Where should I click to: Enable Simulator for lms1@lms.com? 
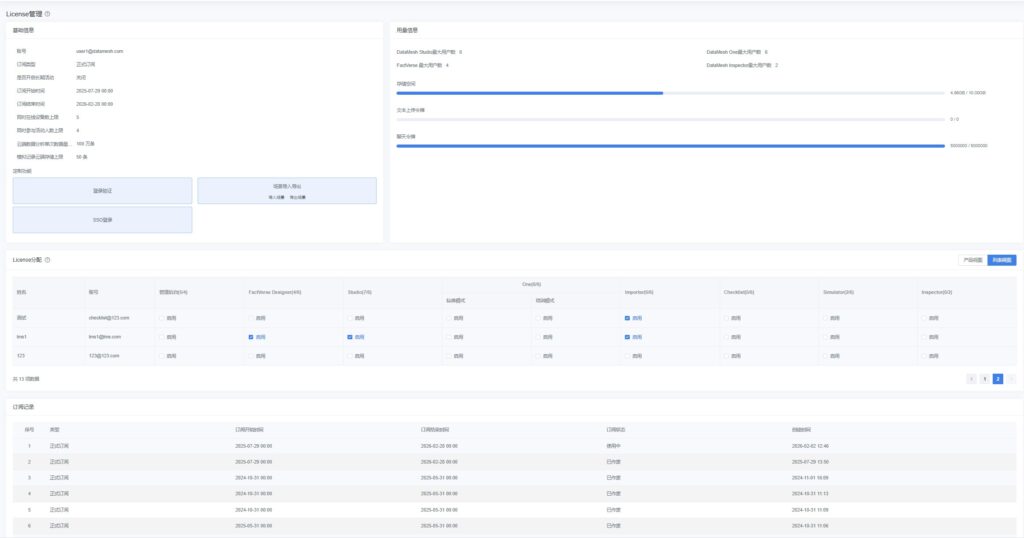(825, 337)
